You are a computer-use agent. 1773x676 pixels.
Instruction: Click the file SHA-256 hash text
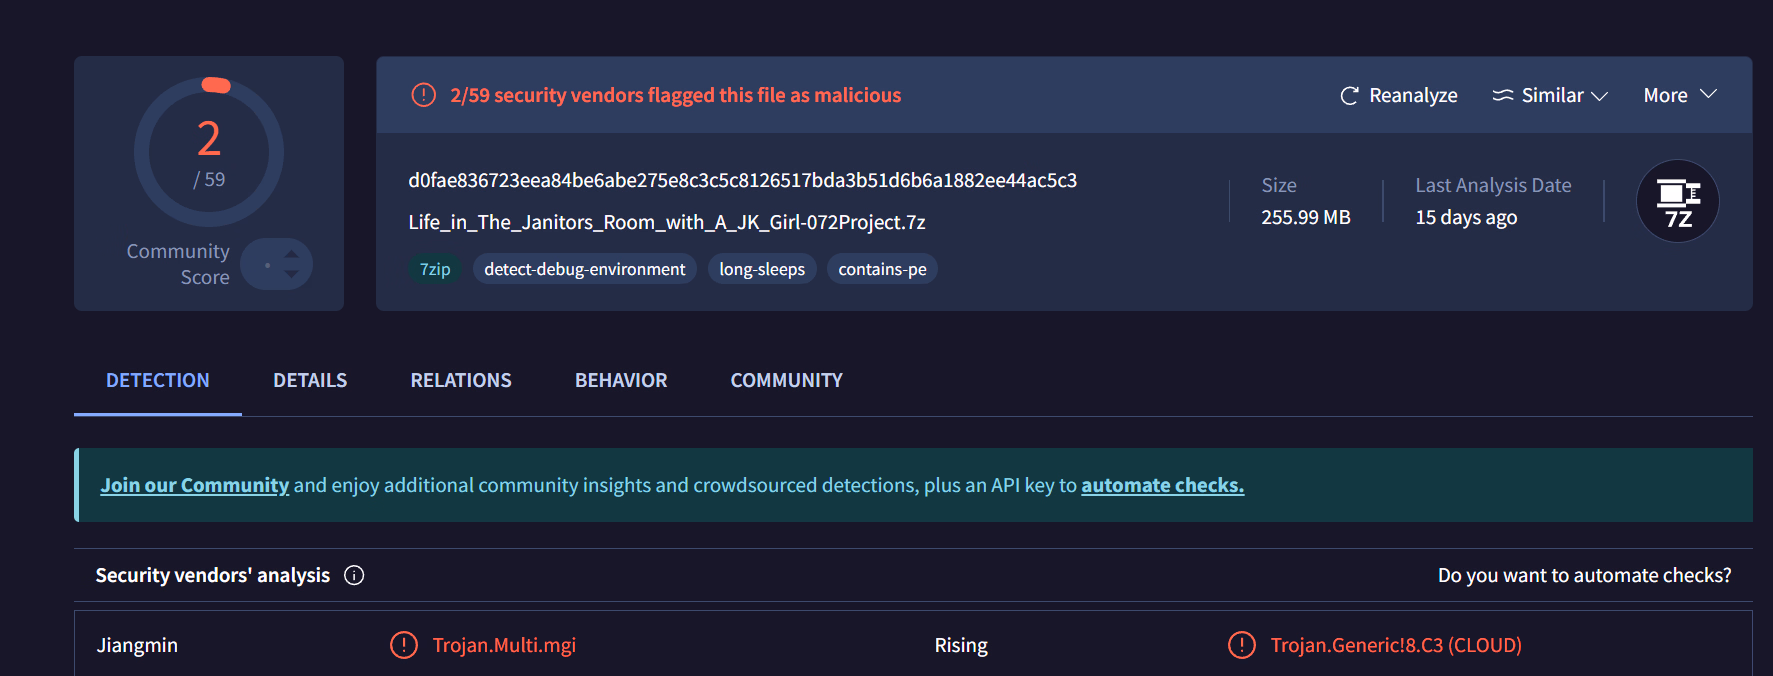coord(742,180)
